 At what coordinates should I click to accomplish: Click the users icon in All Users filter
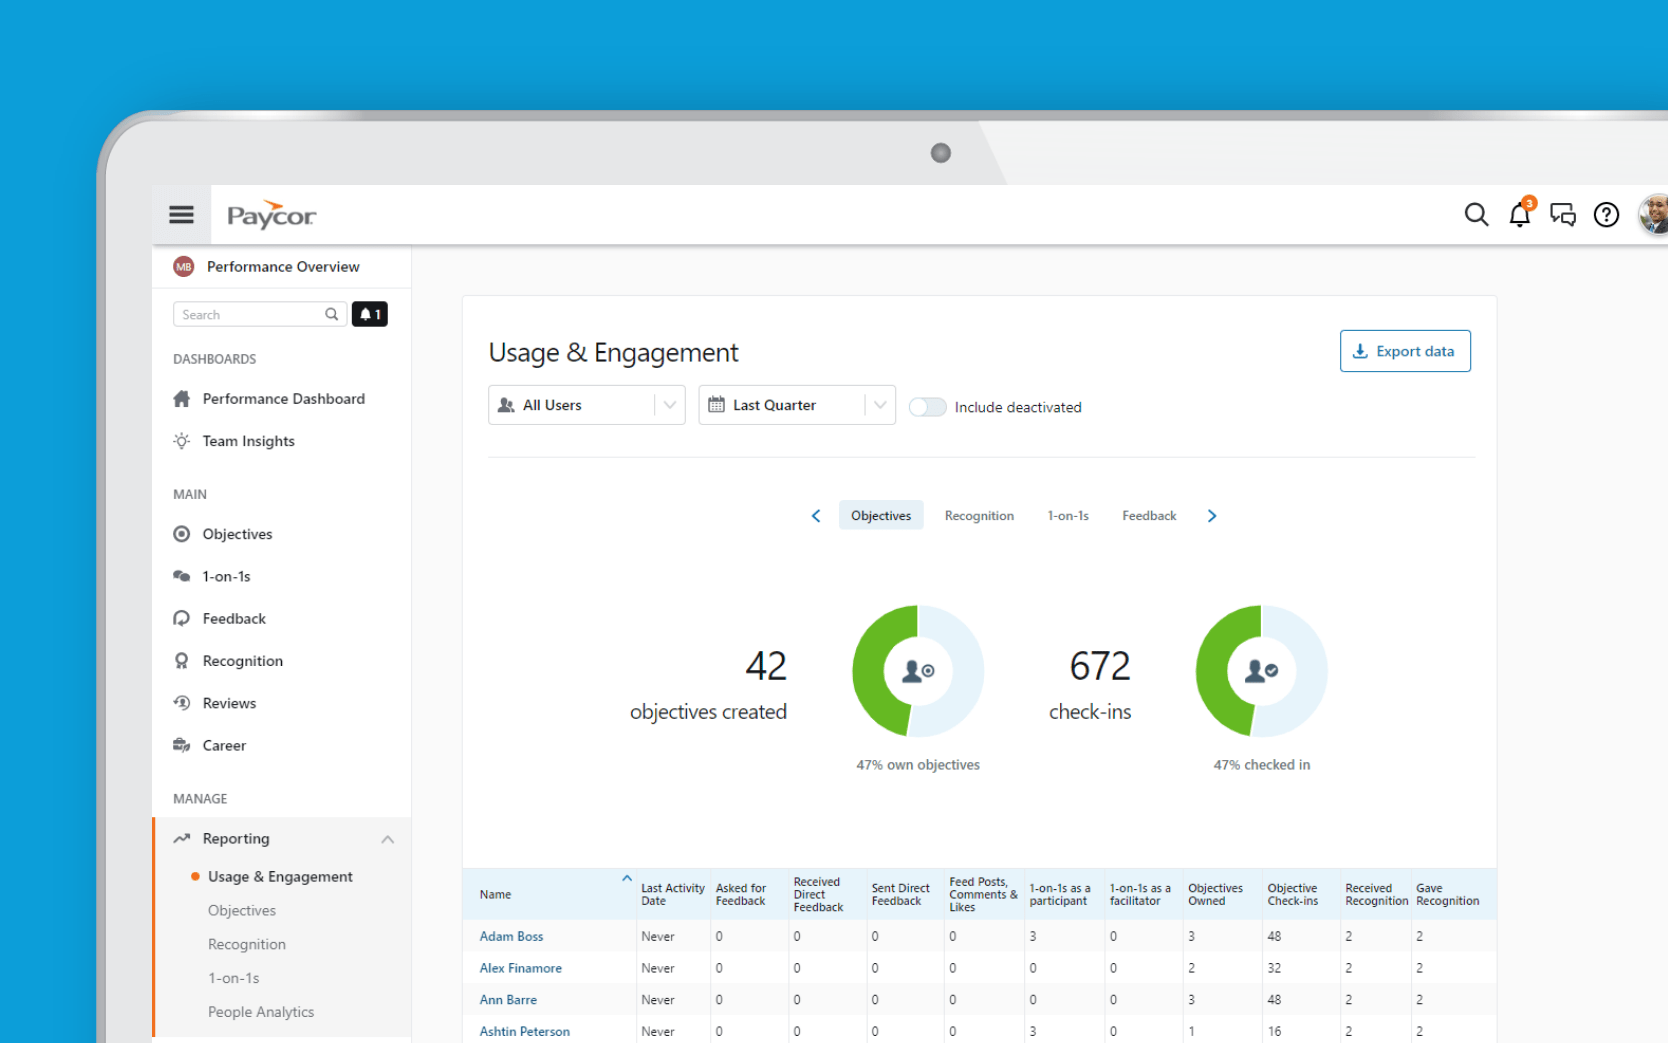click(506, 405)
